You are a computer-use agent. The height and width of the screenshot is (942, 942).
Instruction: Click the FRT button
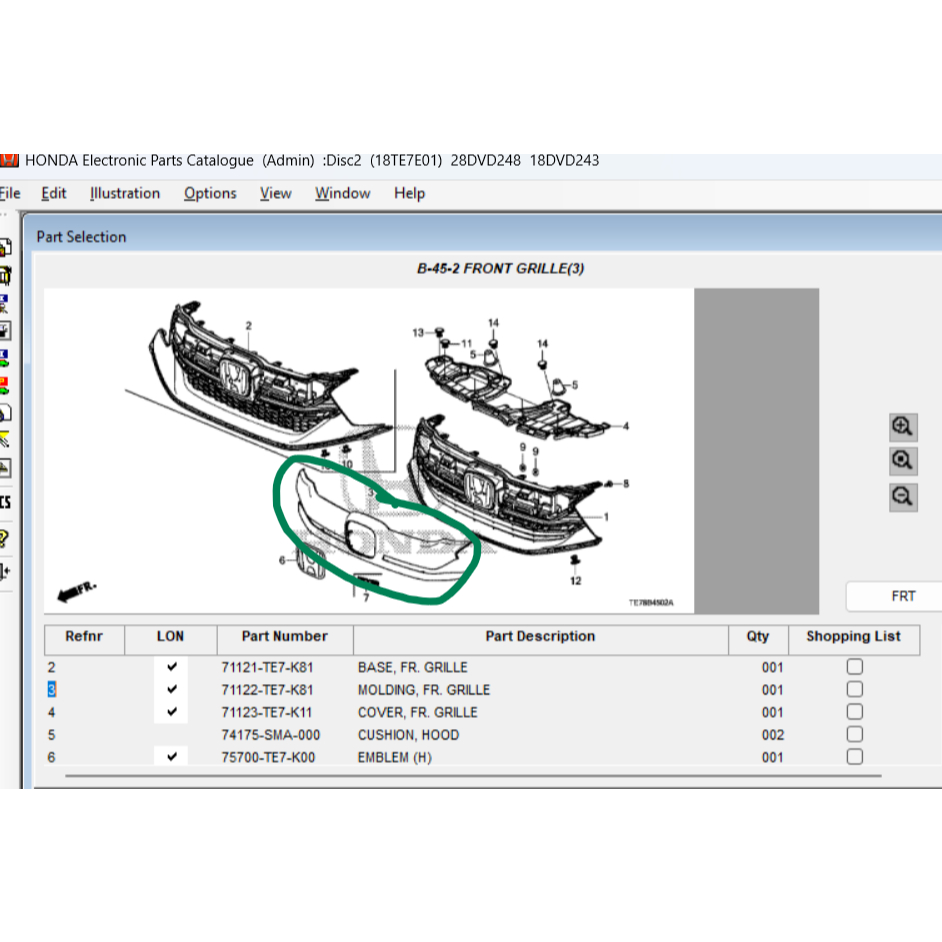coord(902,596)
